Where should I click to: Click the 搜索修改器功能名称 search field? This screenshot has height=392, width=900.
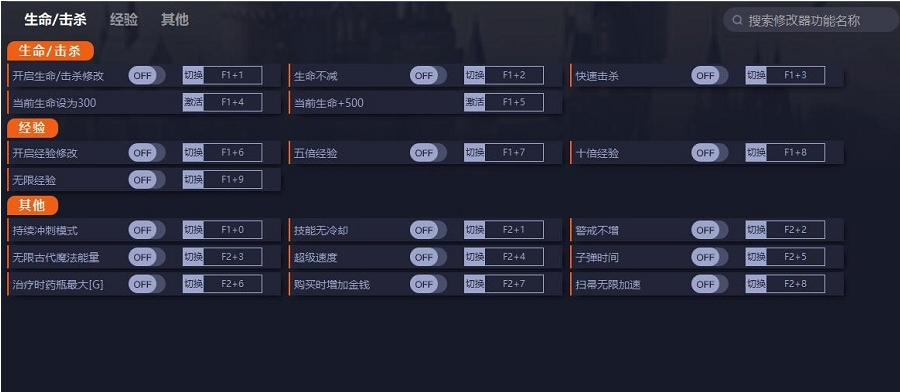coord(809,21)
